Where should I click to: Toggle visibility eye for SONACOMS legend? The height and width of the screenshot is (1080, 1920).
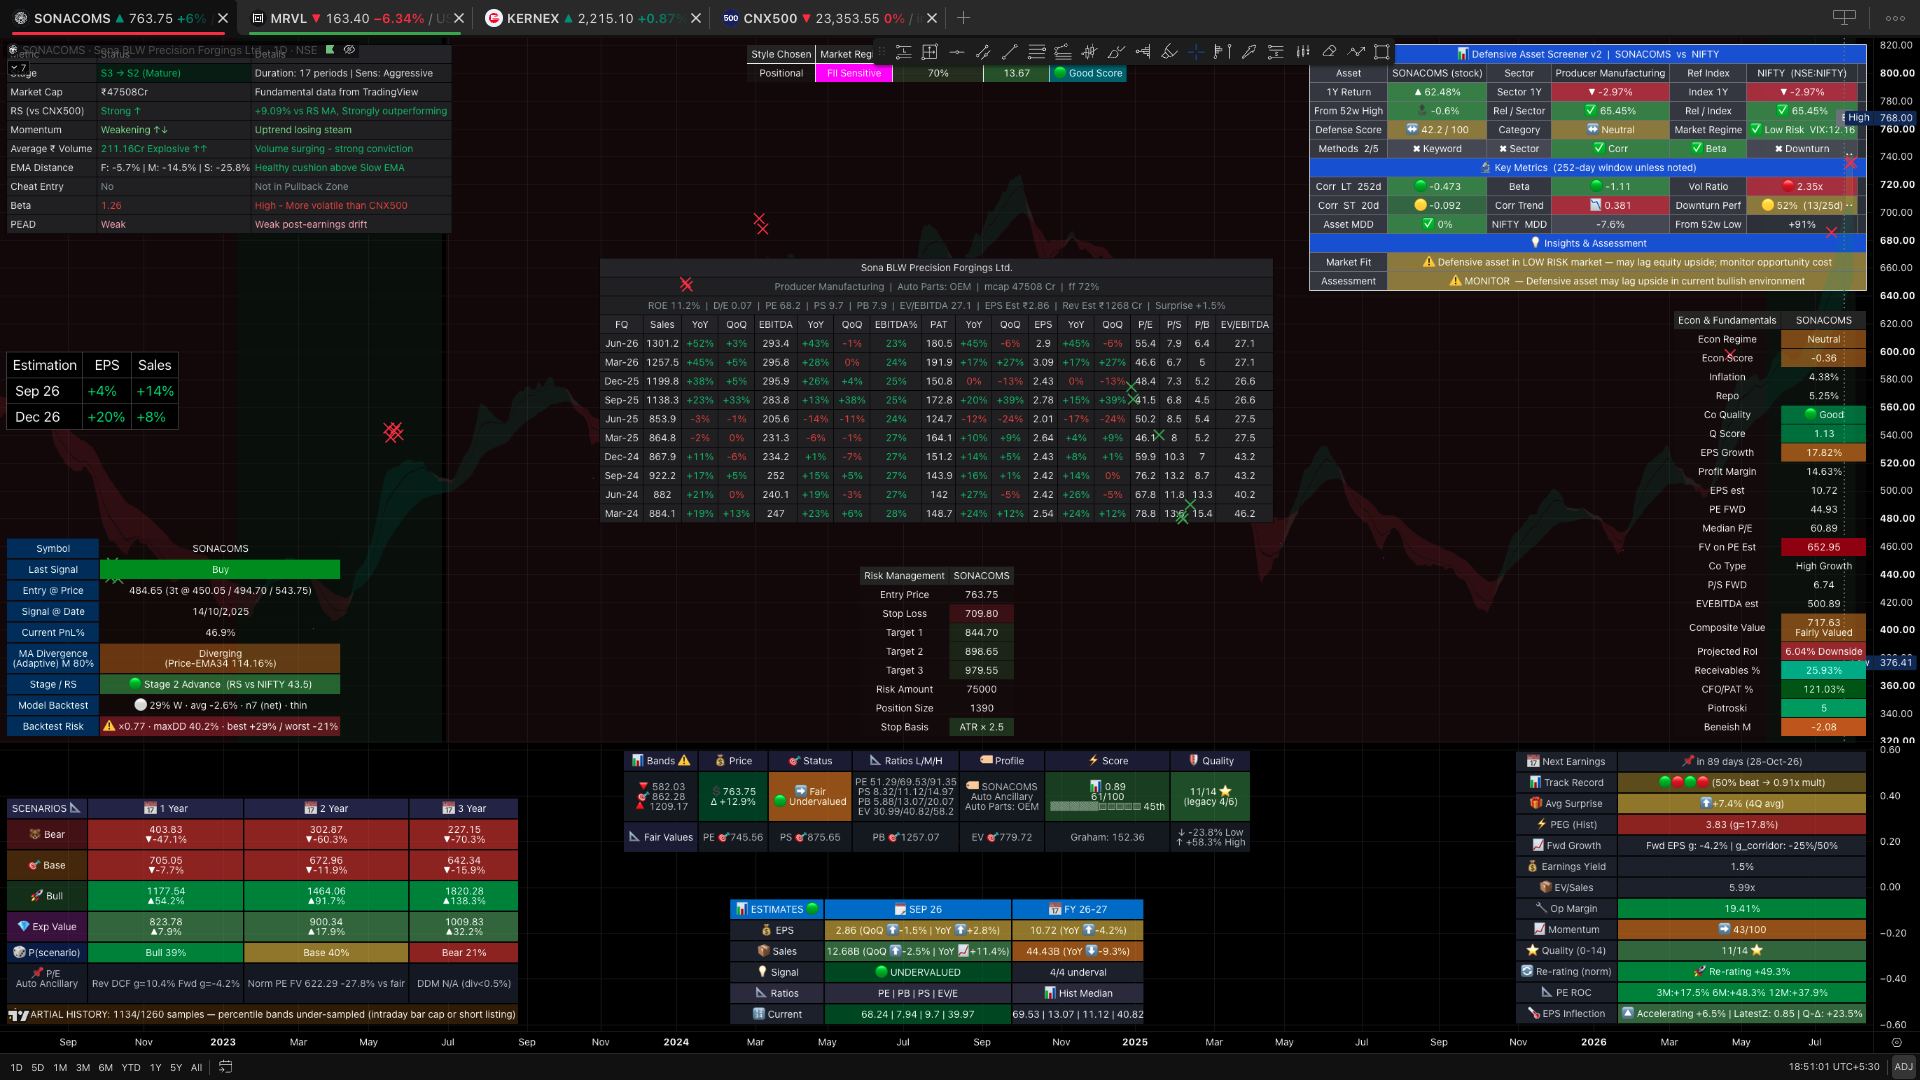tap(349, 50)
